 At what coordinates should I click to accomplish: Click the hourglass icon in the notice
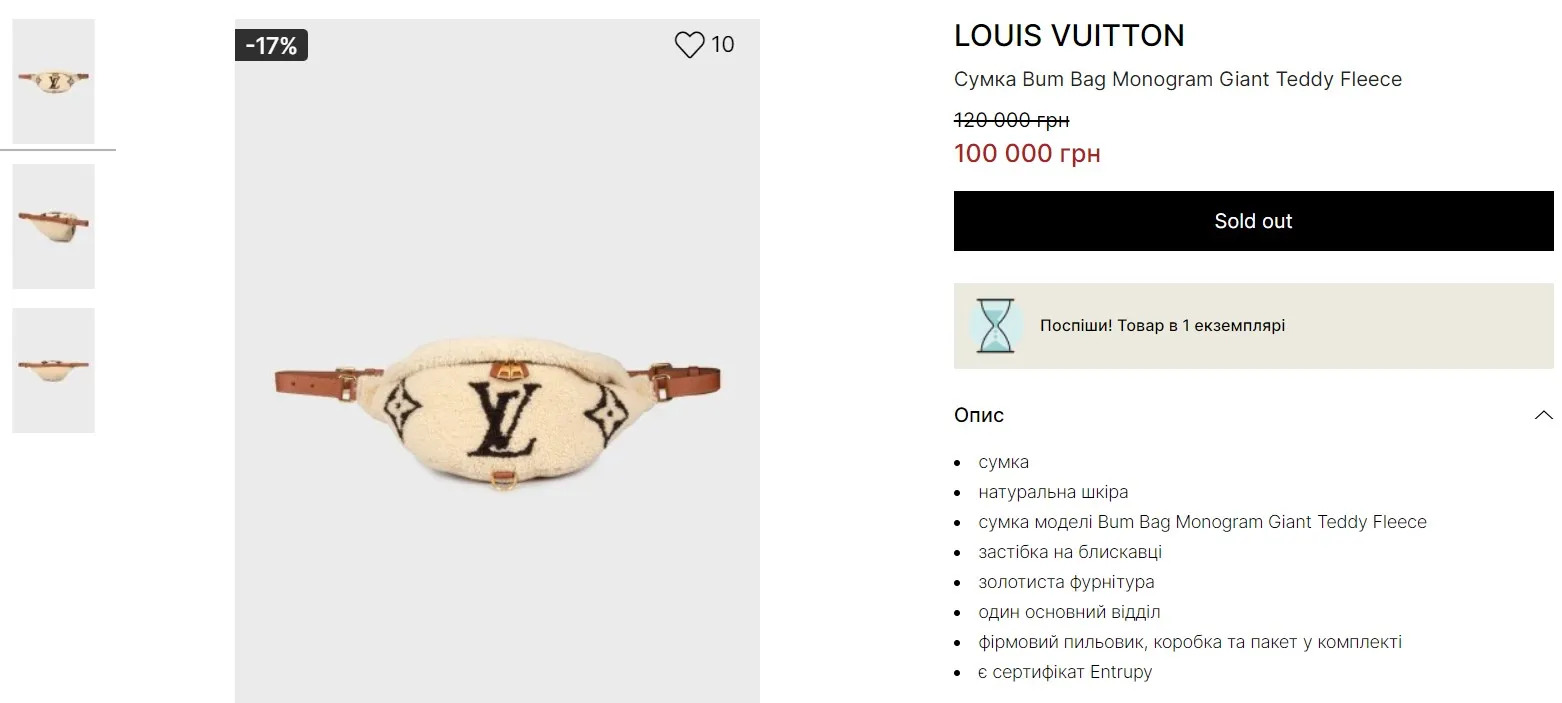[995, 326]
